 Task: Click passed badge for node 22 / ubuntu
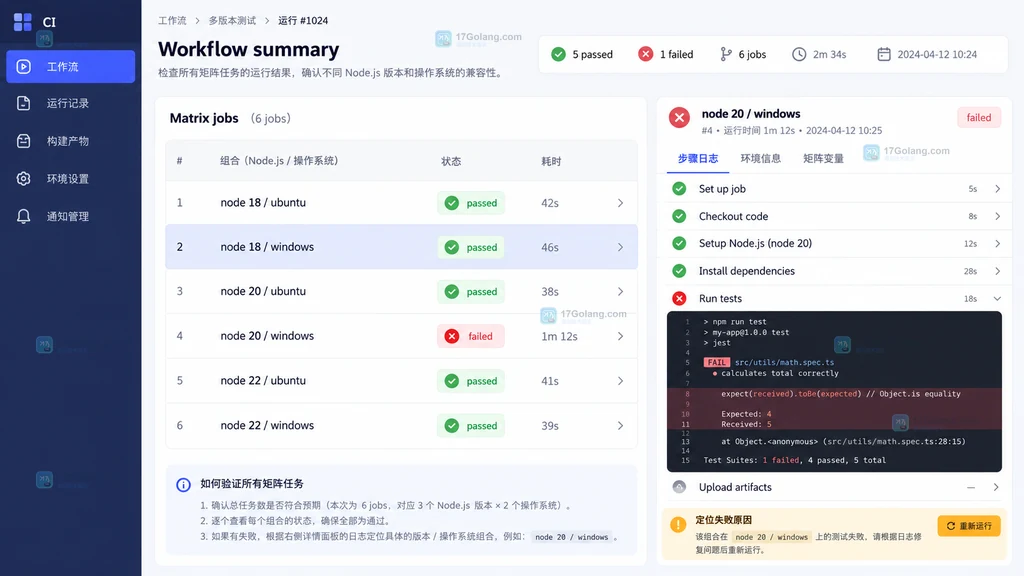(471, 381)
